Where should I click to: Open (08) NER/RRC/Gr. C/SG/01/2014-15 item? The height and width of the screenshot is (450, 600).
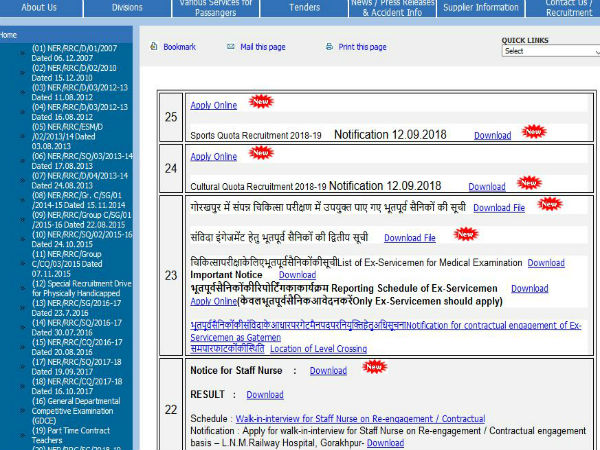[x=78, y=200]
